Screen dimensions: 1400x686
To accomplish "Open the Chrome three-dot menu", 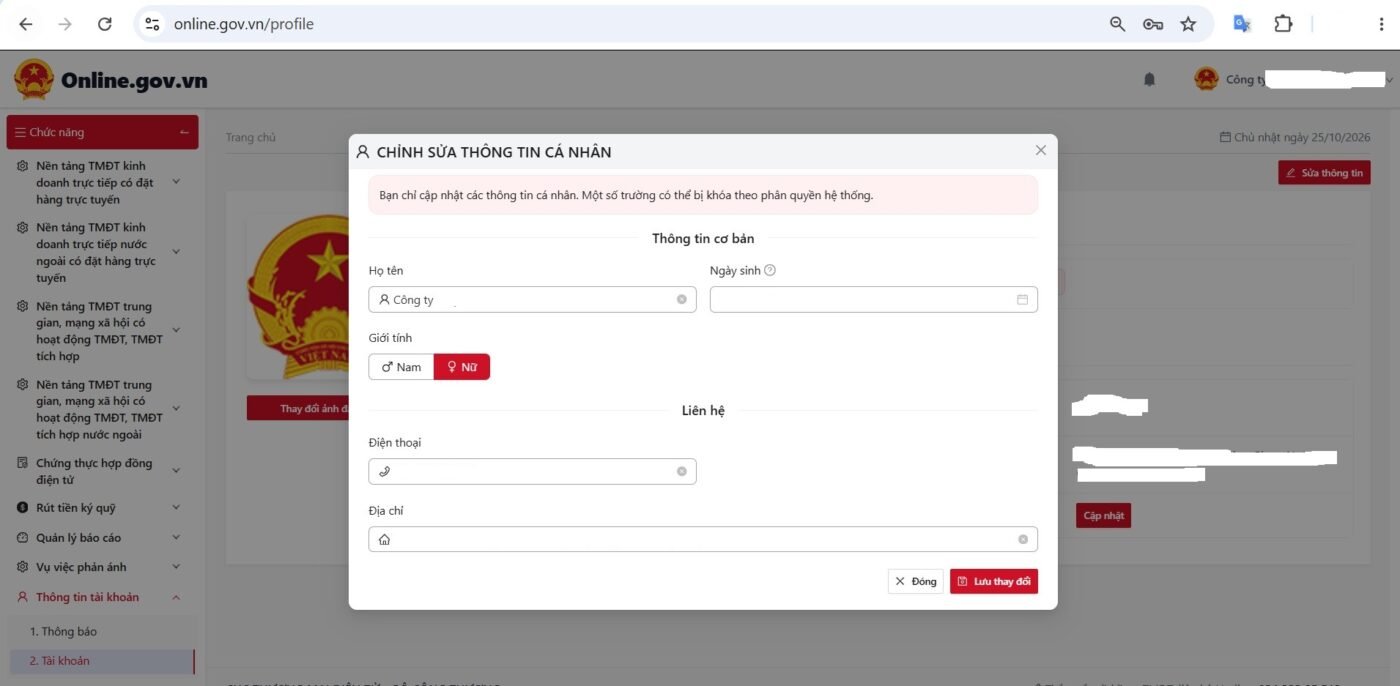I will 1381,24.
